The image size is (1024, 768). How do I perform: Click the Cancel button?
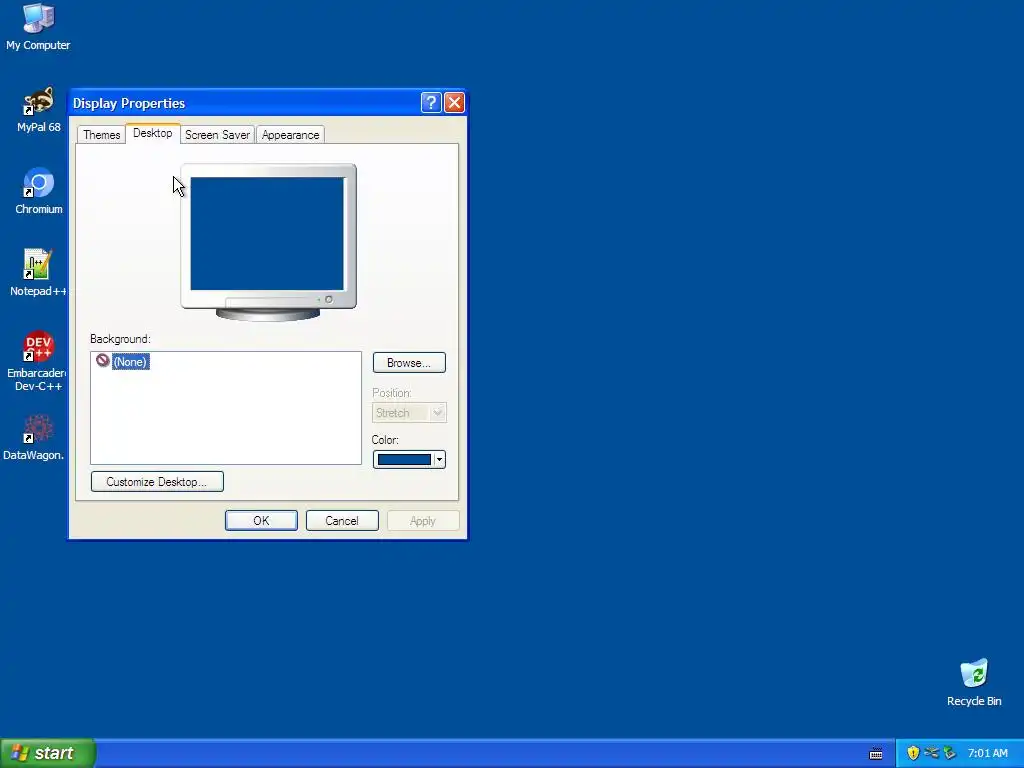tap(342, 520)
